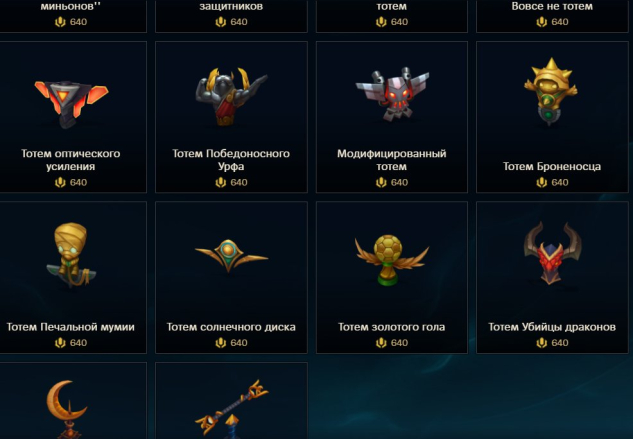Select the card labeled Вовсе не тотем
The height and width of the screenshot is (439, 633).
click(552, 16)
